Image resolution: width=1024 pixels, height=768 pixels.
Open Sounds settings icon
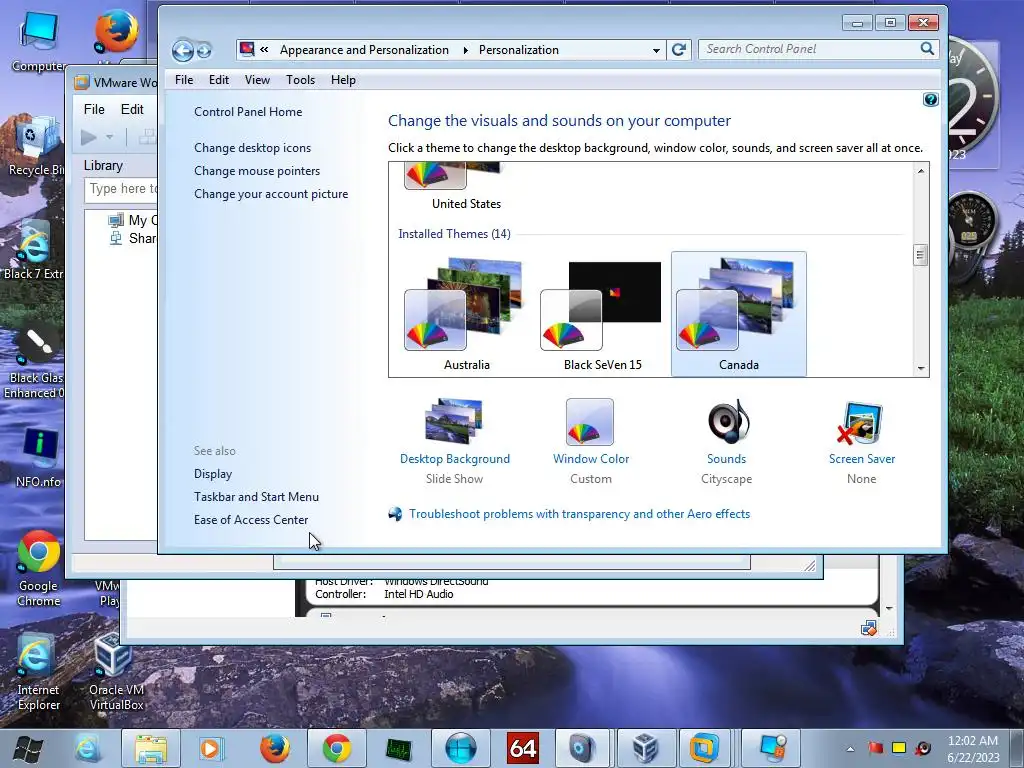click(728, 422)
